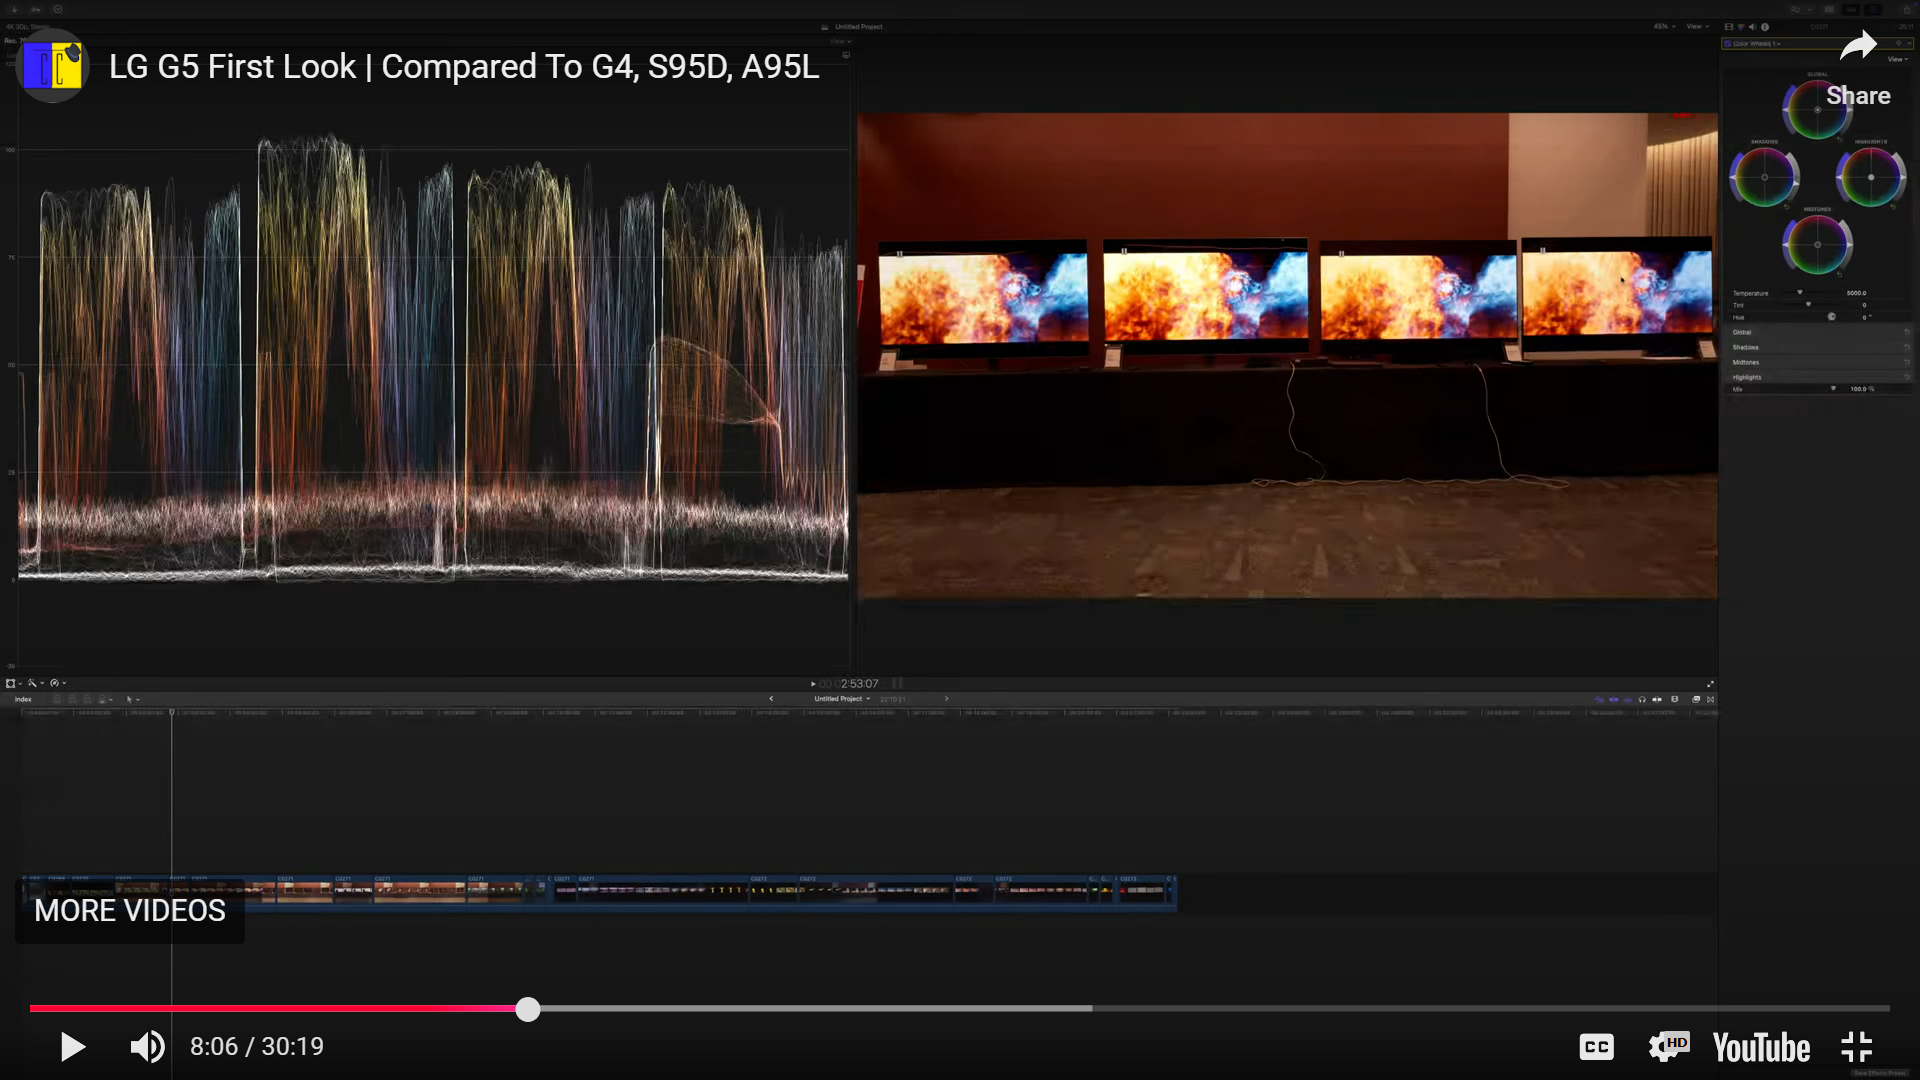Expand the tool selection dropdown beside the arrow tool

pos(138,700)
